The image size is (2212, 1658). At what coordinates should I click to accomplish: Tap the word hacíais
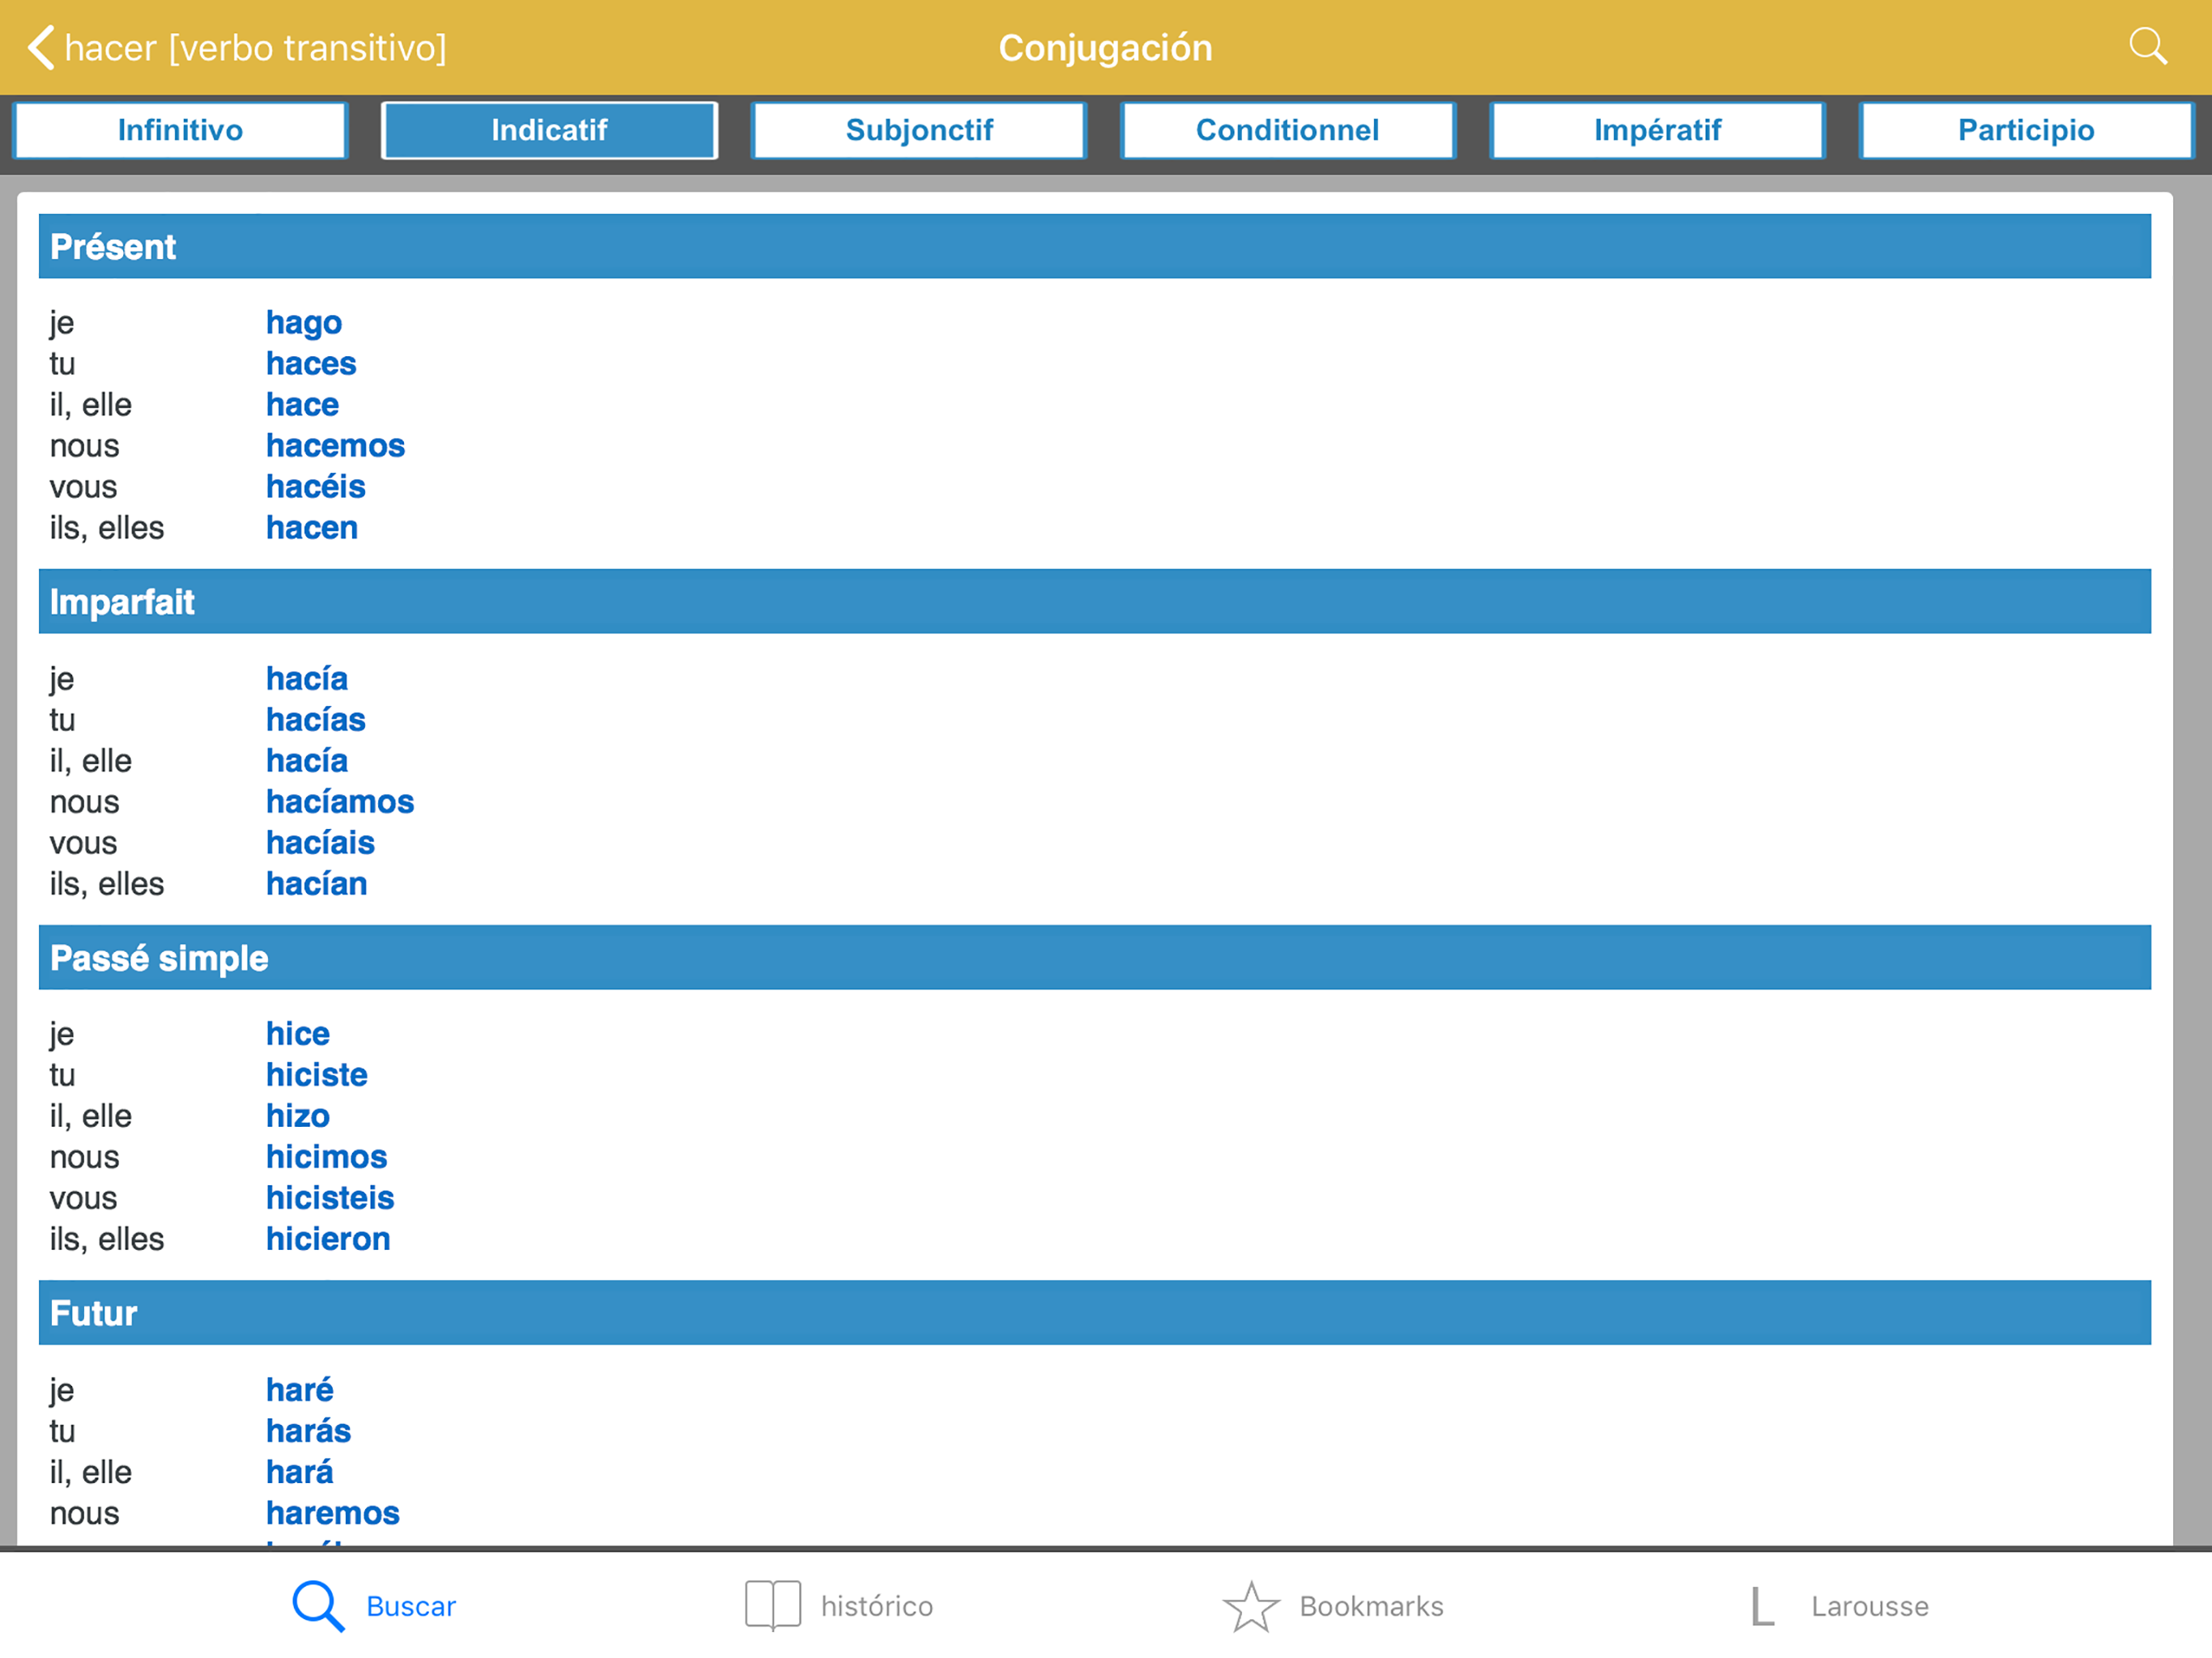click(x=320, y=843)
